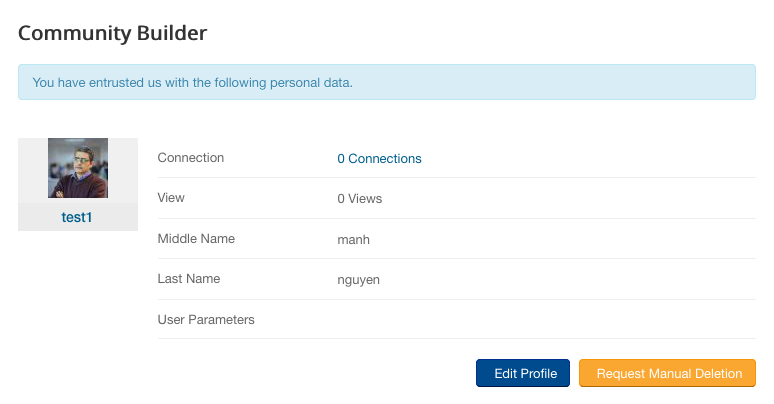Open the test1 username link

77,216
